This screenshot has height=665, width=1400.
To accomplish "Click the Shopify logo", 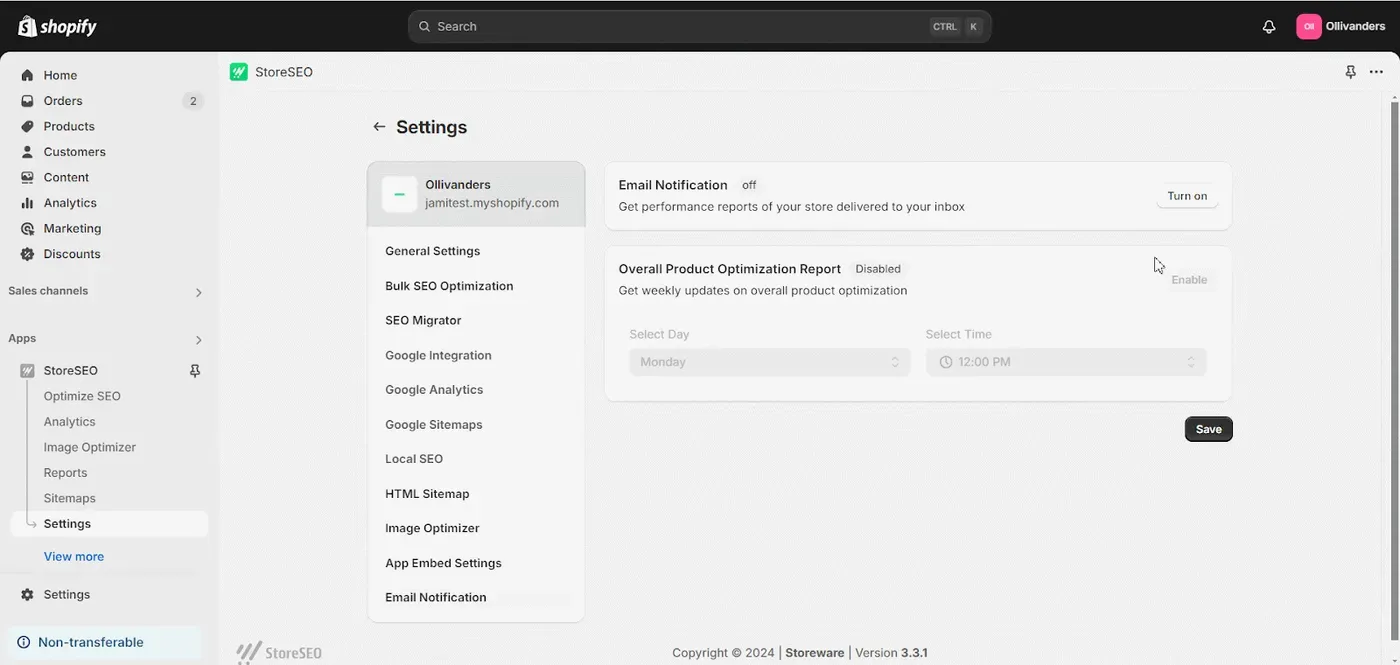I will (x=57, y=27).
